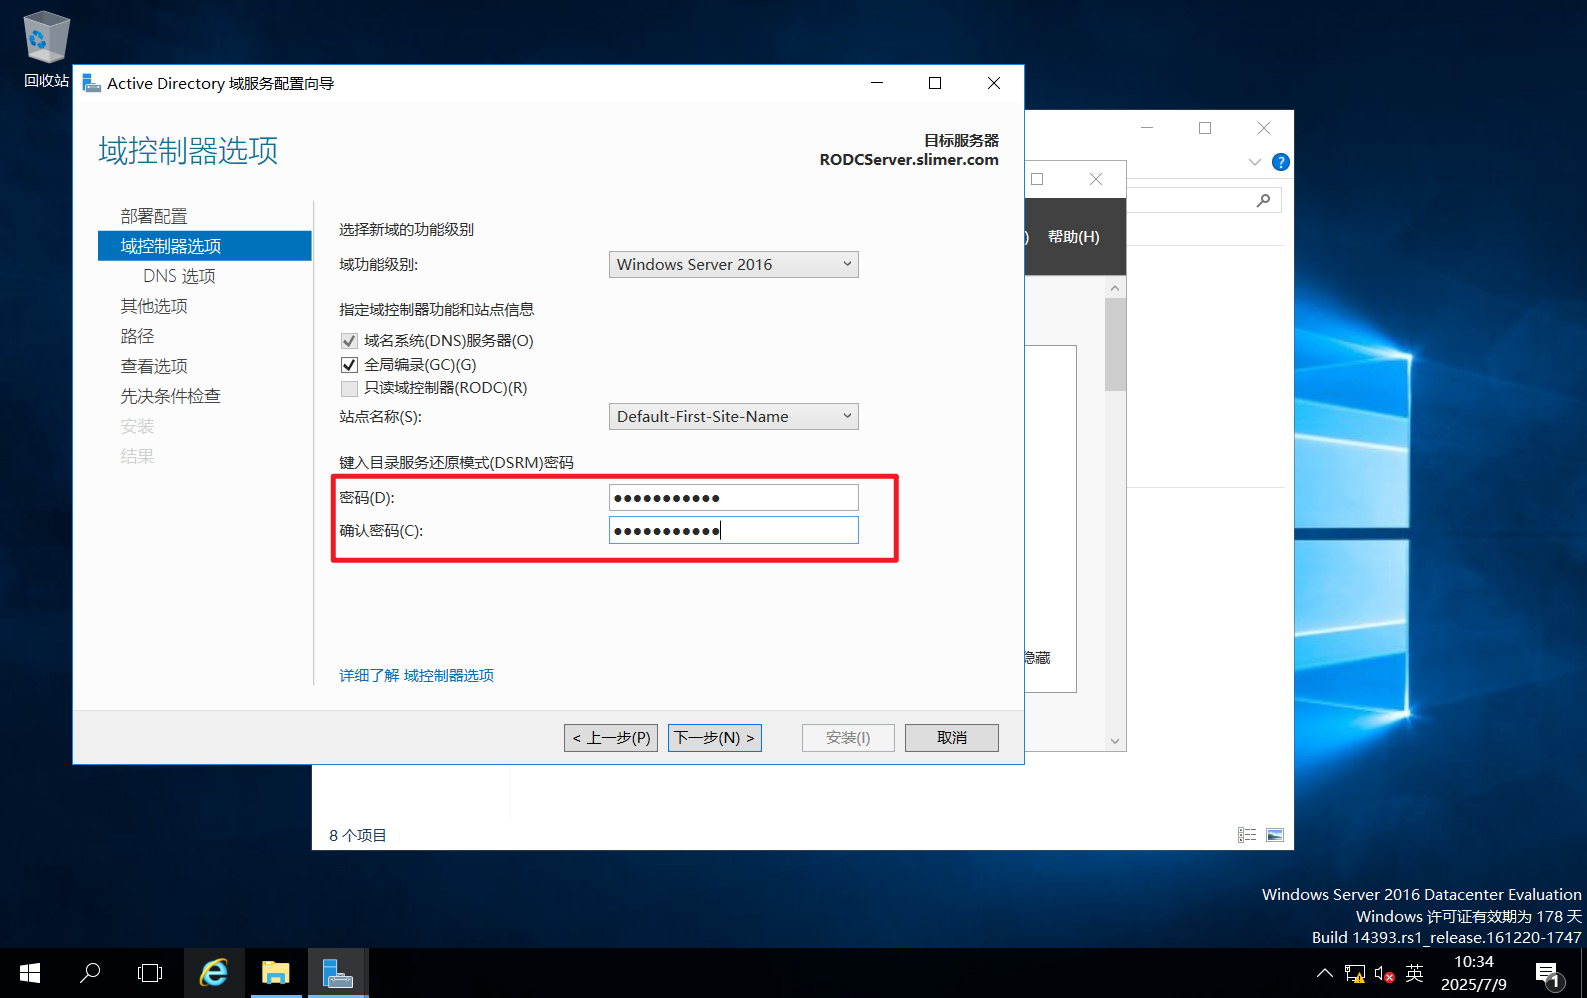Screen dimensions: 1587x998
Task: Toggle the Global Catalog (GC) checkbox
Action: (349, 365)
